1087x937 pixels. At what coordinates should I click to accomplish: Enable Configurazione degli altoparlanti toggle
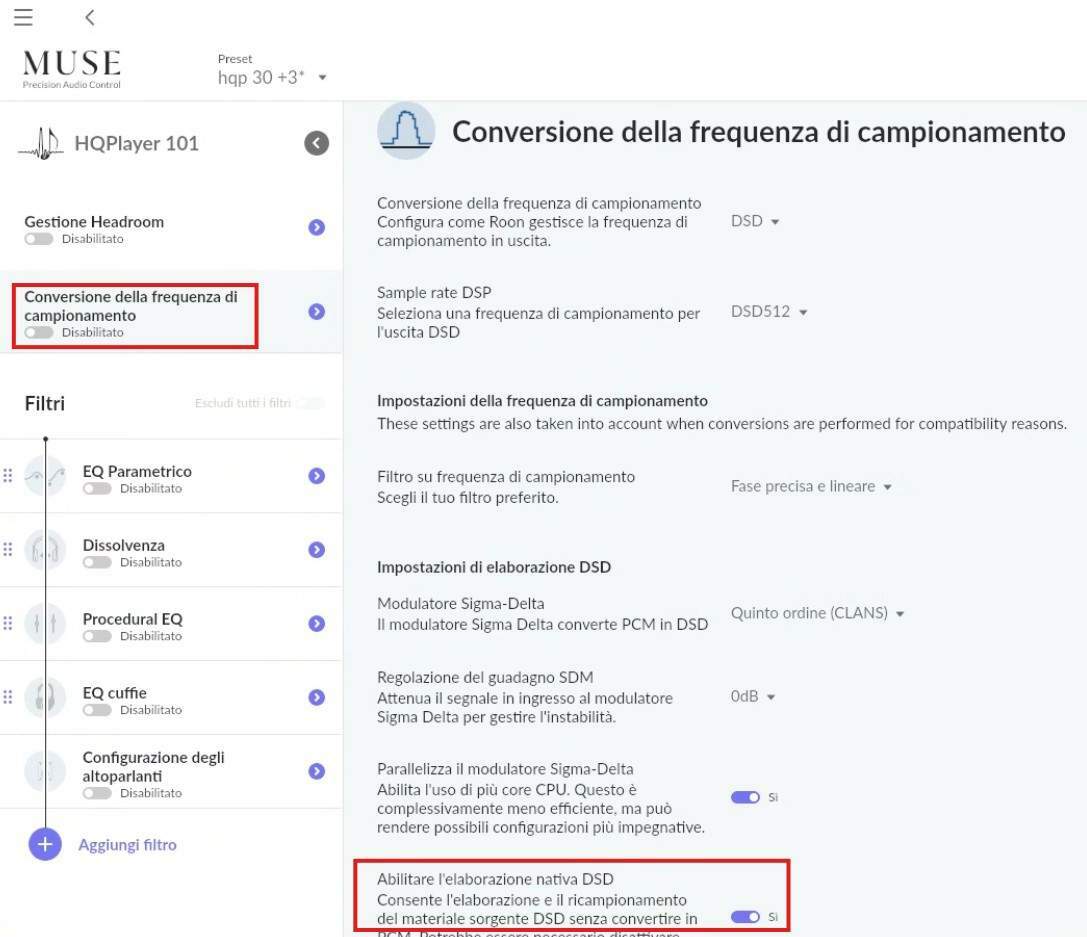[97, 794]
